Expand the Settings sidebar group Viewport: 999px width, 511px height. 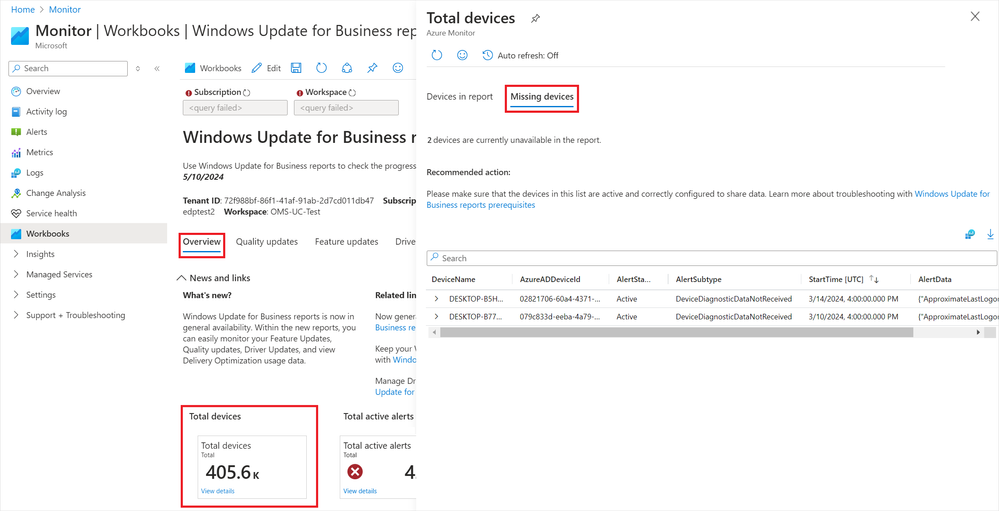coord(16,295)
